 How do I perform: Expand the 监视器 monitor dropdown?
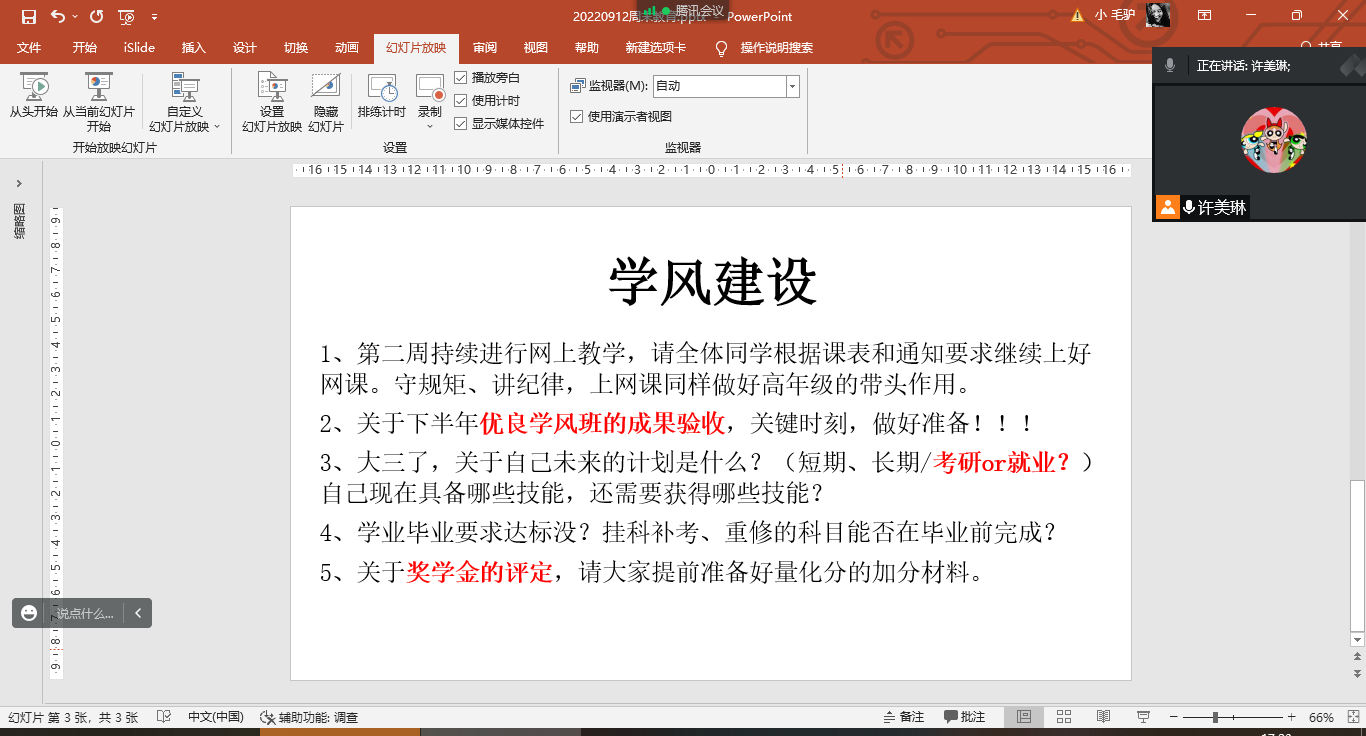pos(792,86)
